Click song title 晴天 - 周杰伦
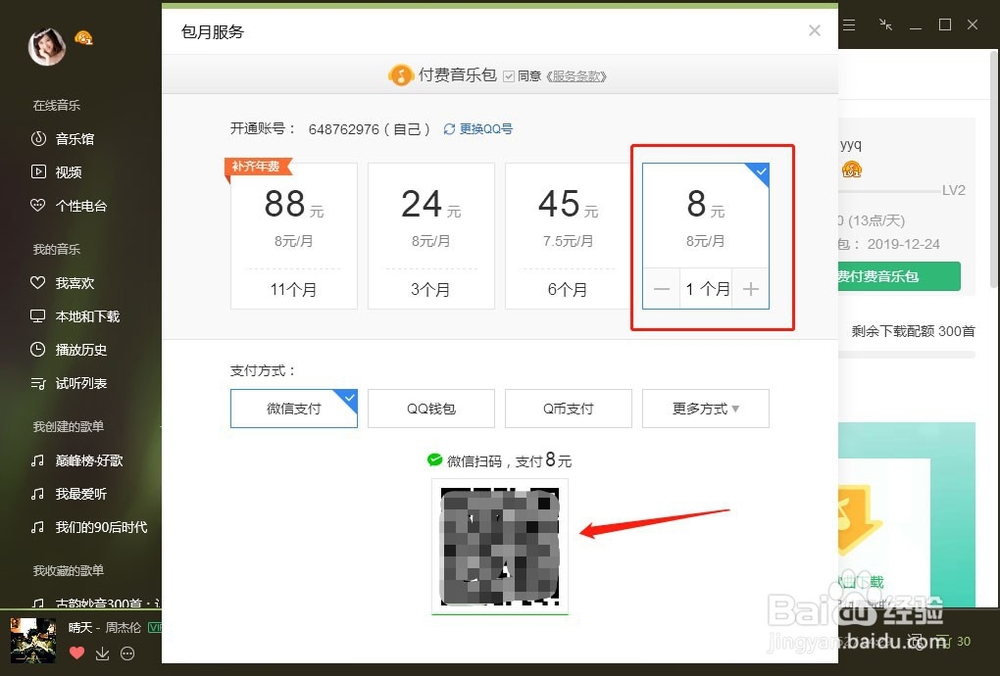The width and height of the screenshot is (1000, 676). [105, 628]
